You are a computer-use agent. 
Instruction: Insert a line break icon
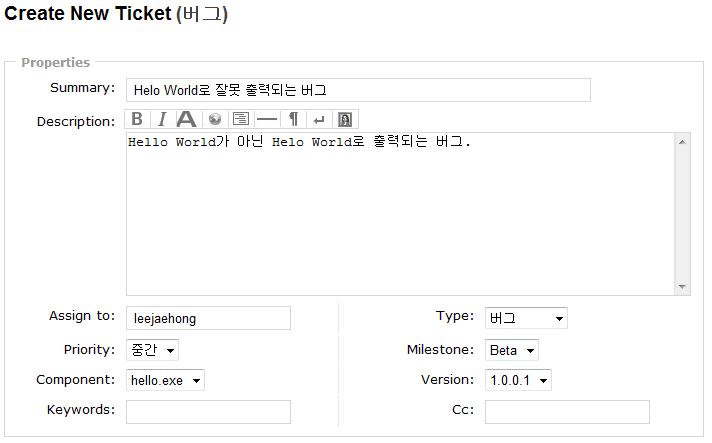(318, 119)
